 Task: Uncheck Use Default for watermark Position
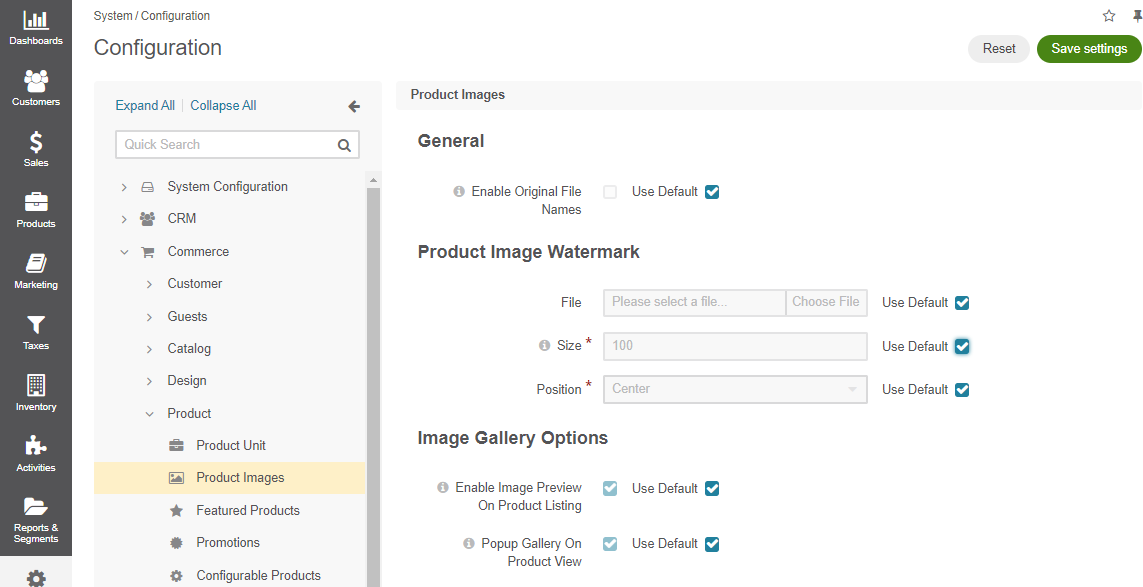[x=962, y=389]
